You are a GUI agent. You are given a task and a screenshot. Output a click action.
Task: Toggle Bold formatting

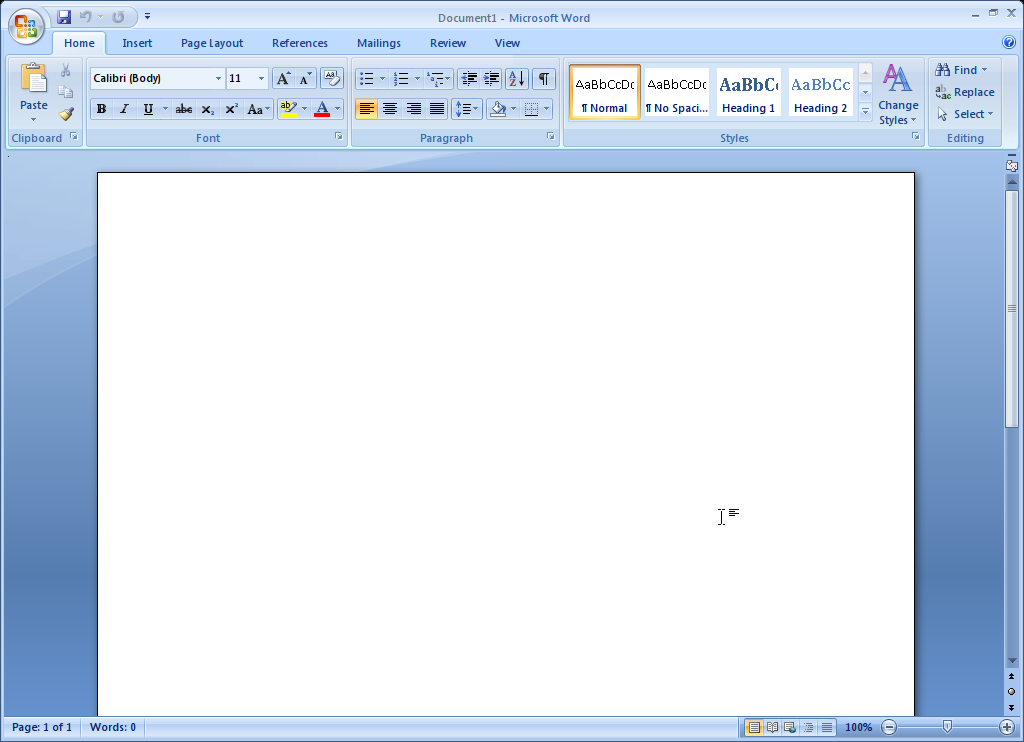101,109
